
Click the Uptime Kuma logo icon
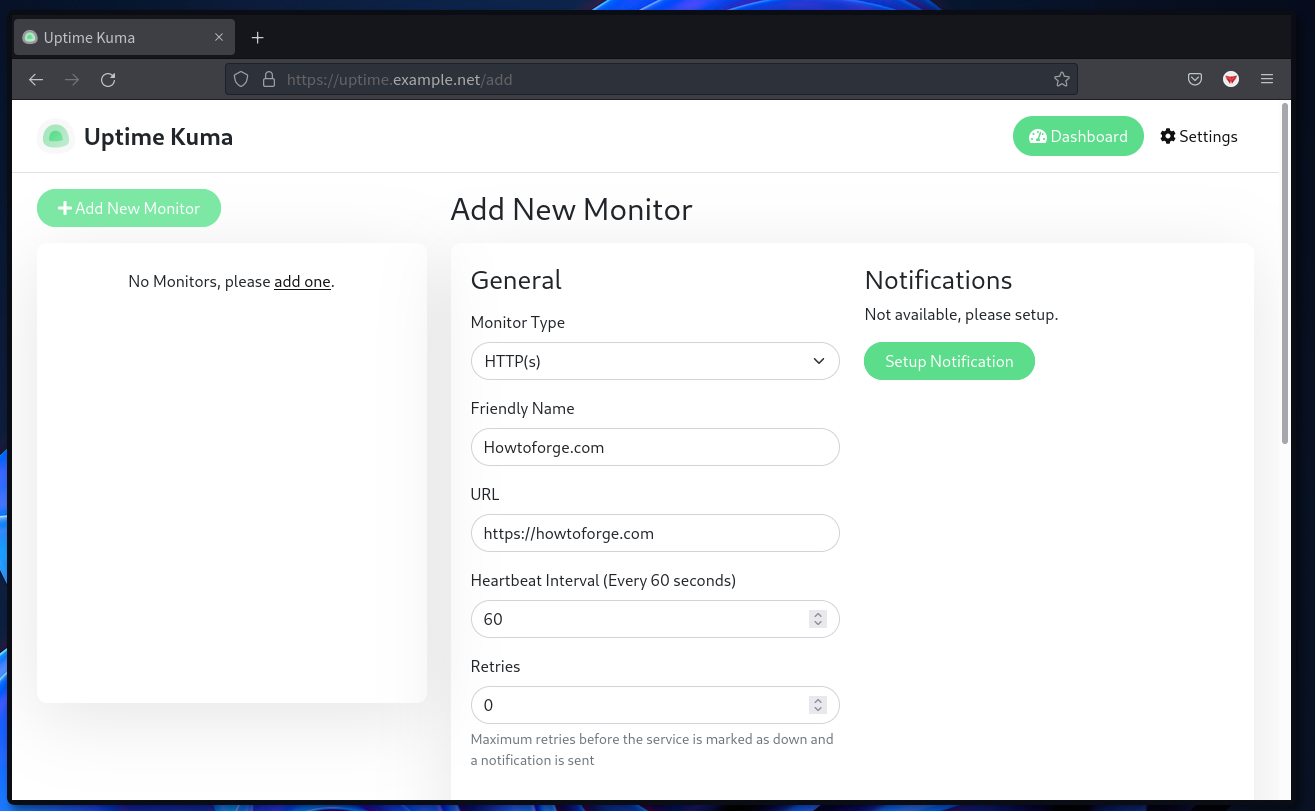pyautogui.click(x=56, y=136)
